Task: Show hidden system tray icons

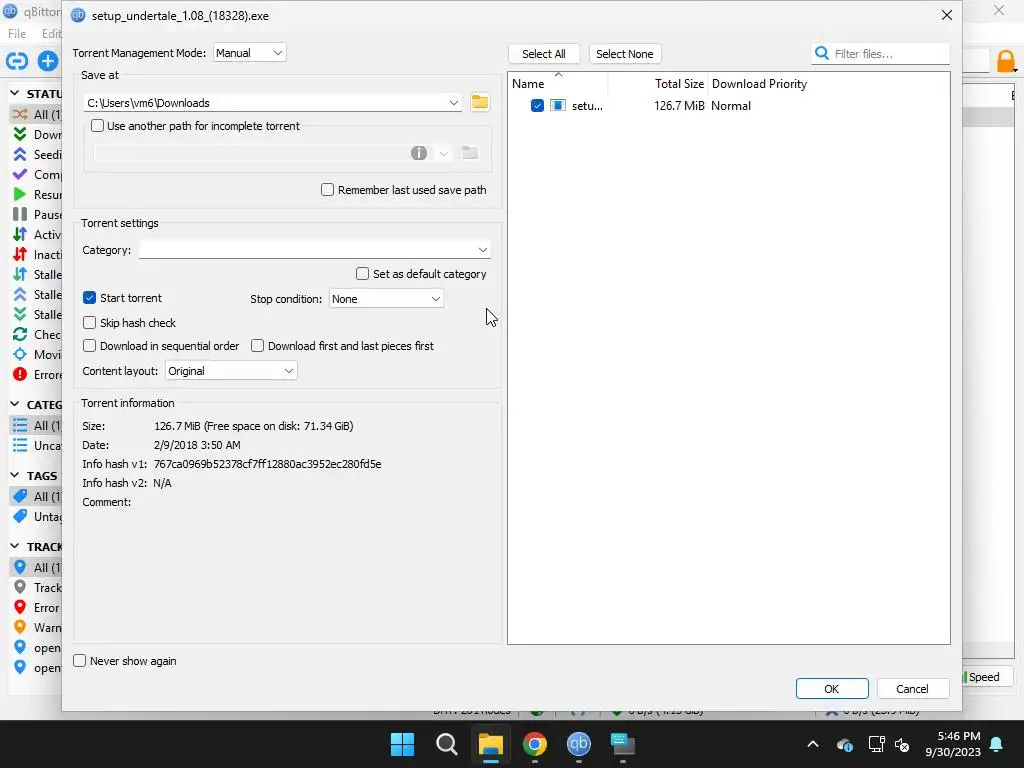Action: click(x=813, y=744)
